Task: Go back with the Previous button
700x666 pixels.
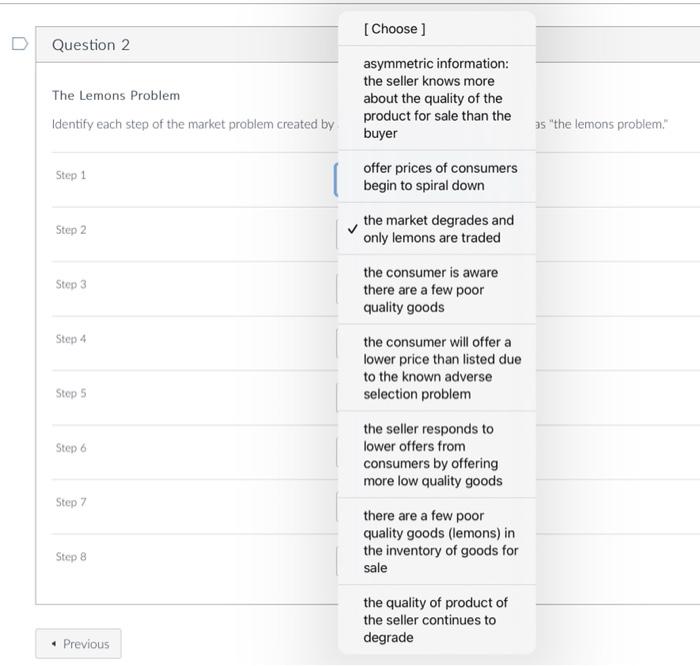Action: (x=79, y=644)
